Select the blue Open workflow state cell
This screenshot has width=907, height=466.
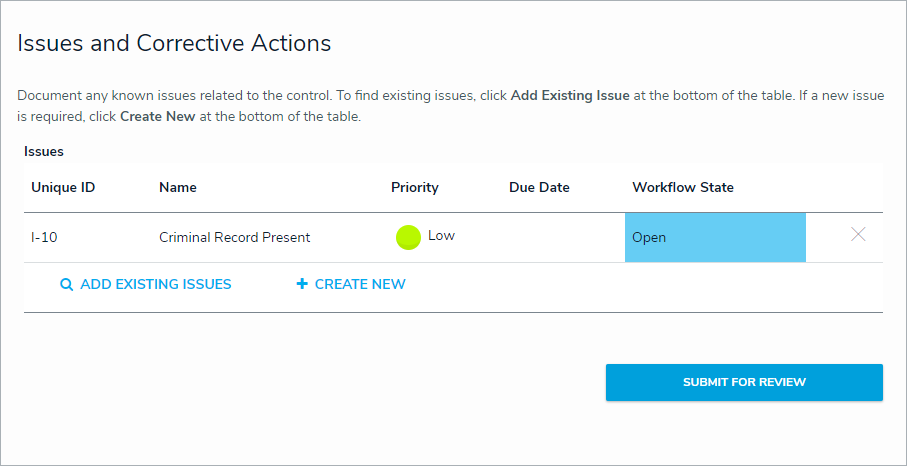pos(715,238)
